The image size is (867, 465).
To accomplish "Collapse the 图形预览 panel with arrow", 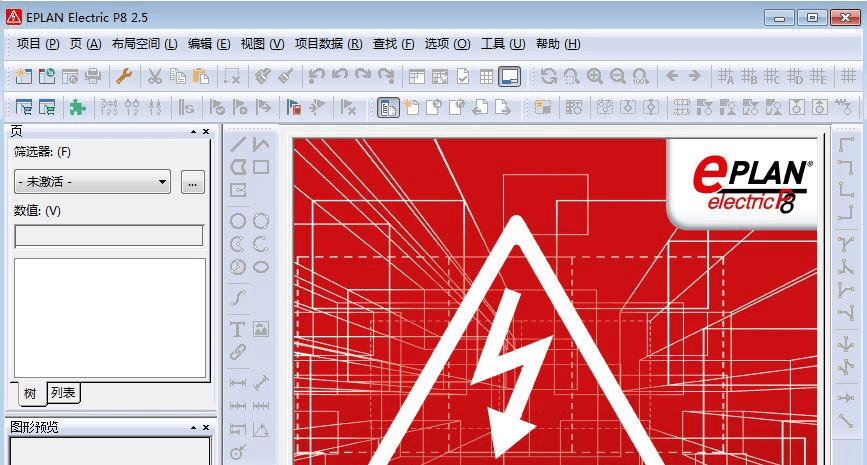I will pos(194,427).
